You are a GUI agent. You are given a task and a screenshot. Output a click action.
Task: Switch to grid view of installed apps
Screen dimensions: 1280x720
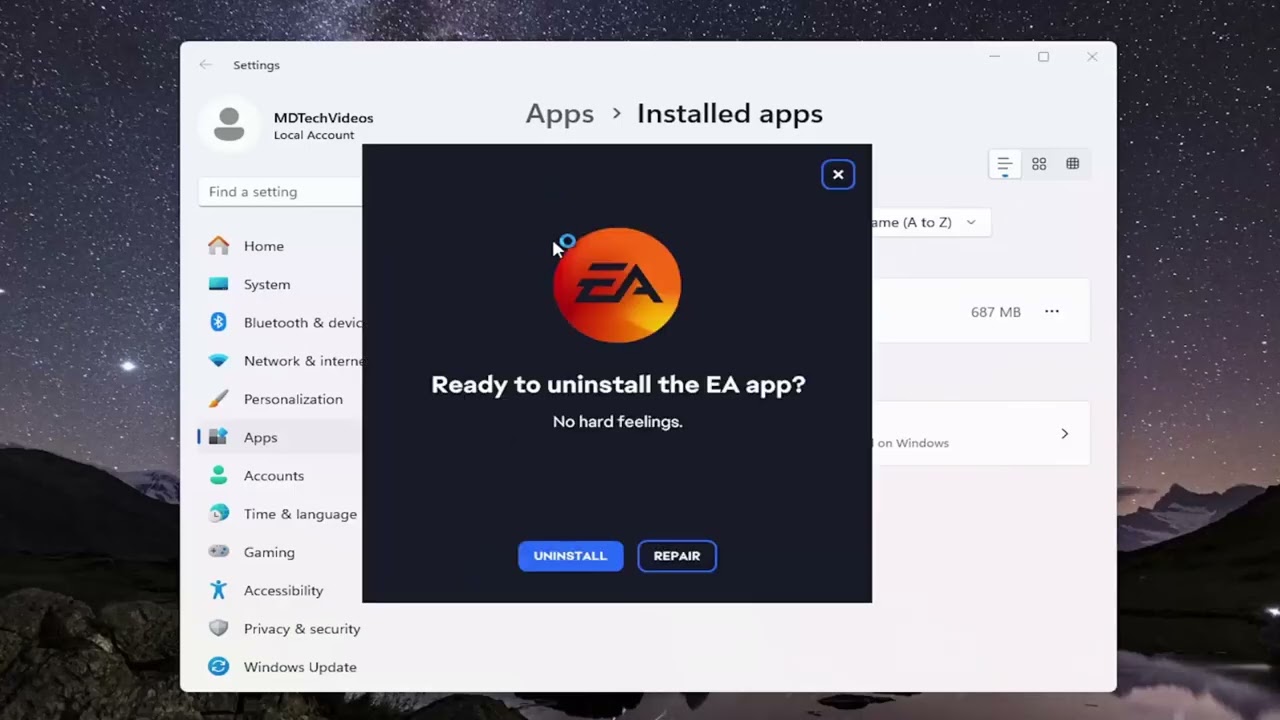[x=1039, y=164]
